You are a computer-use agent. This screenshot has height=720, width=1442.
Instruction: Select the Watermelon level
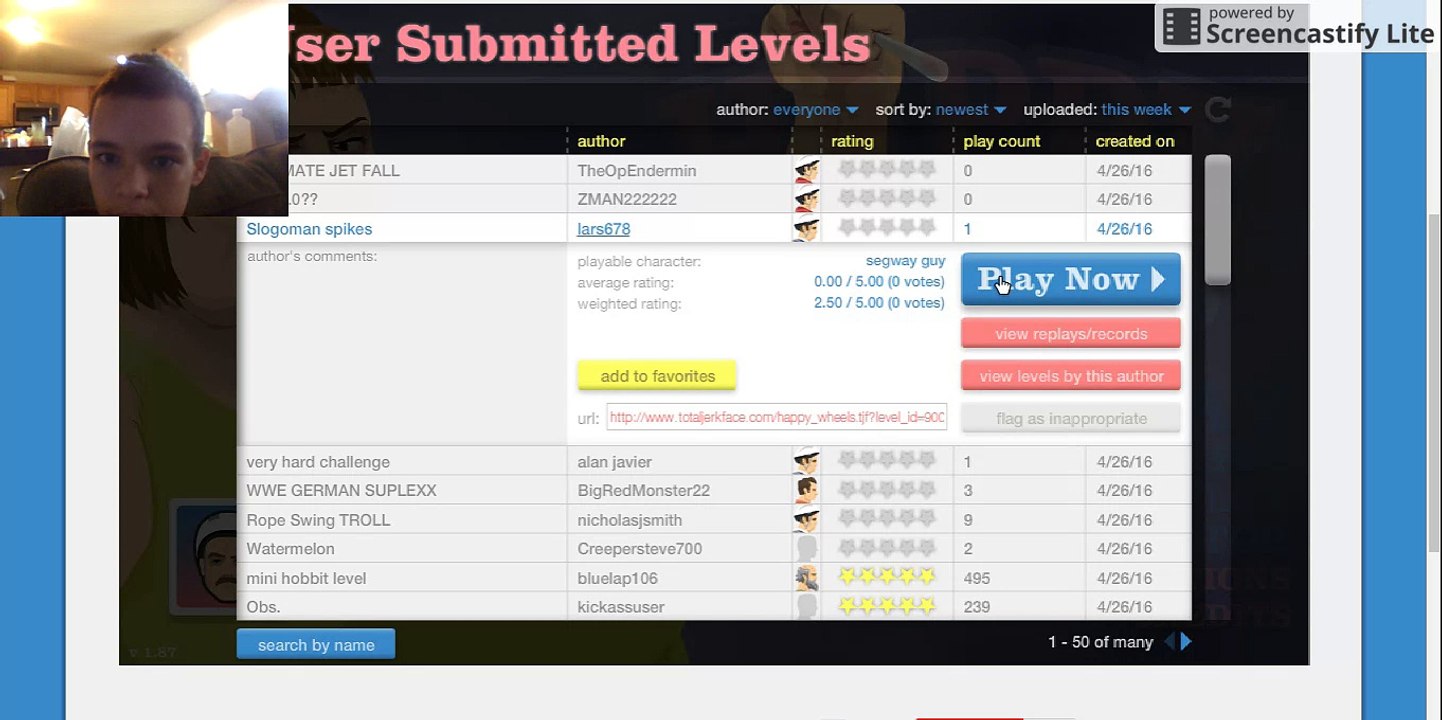tap(714, 548)
